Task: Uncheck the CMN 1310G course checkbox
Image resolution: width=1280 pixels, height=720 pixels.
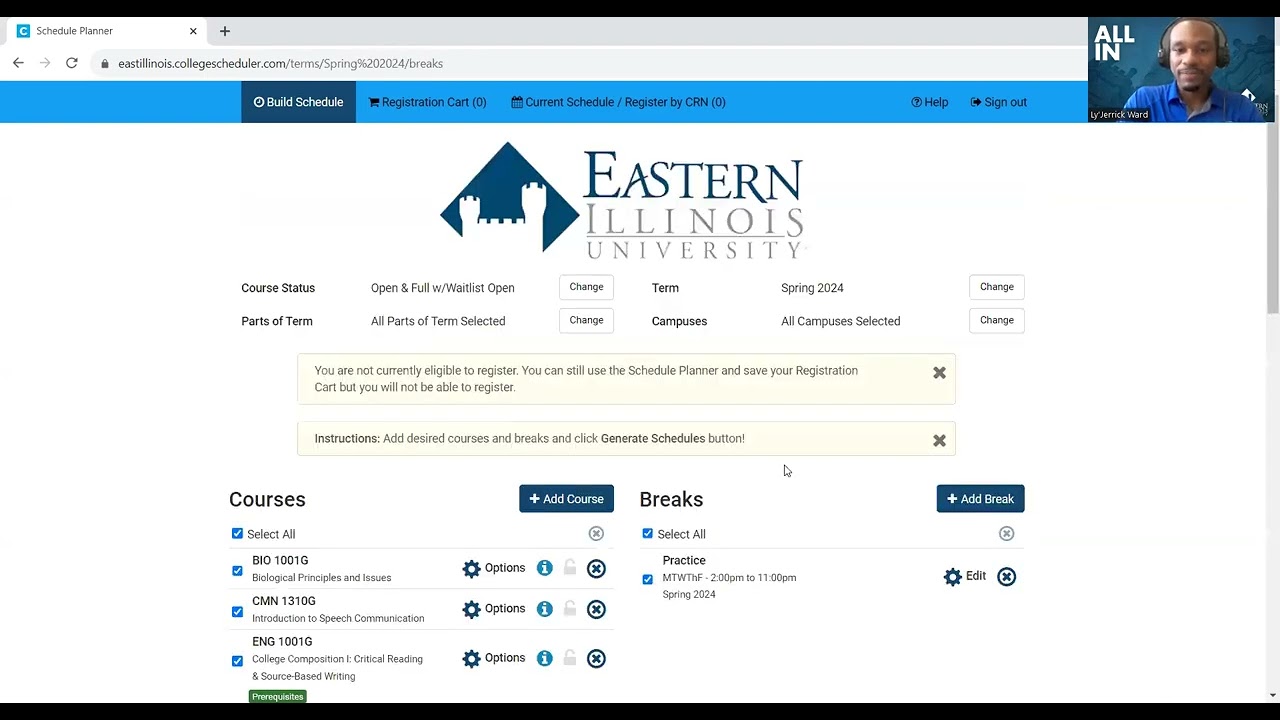Action: tap(237, 612)
